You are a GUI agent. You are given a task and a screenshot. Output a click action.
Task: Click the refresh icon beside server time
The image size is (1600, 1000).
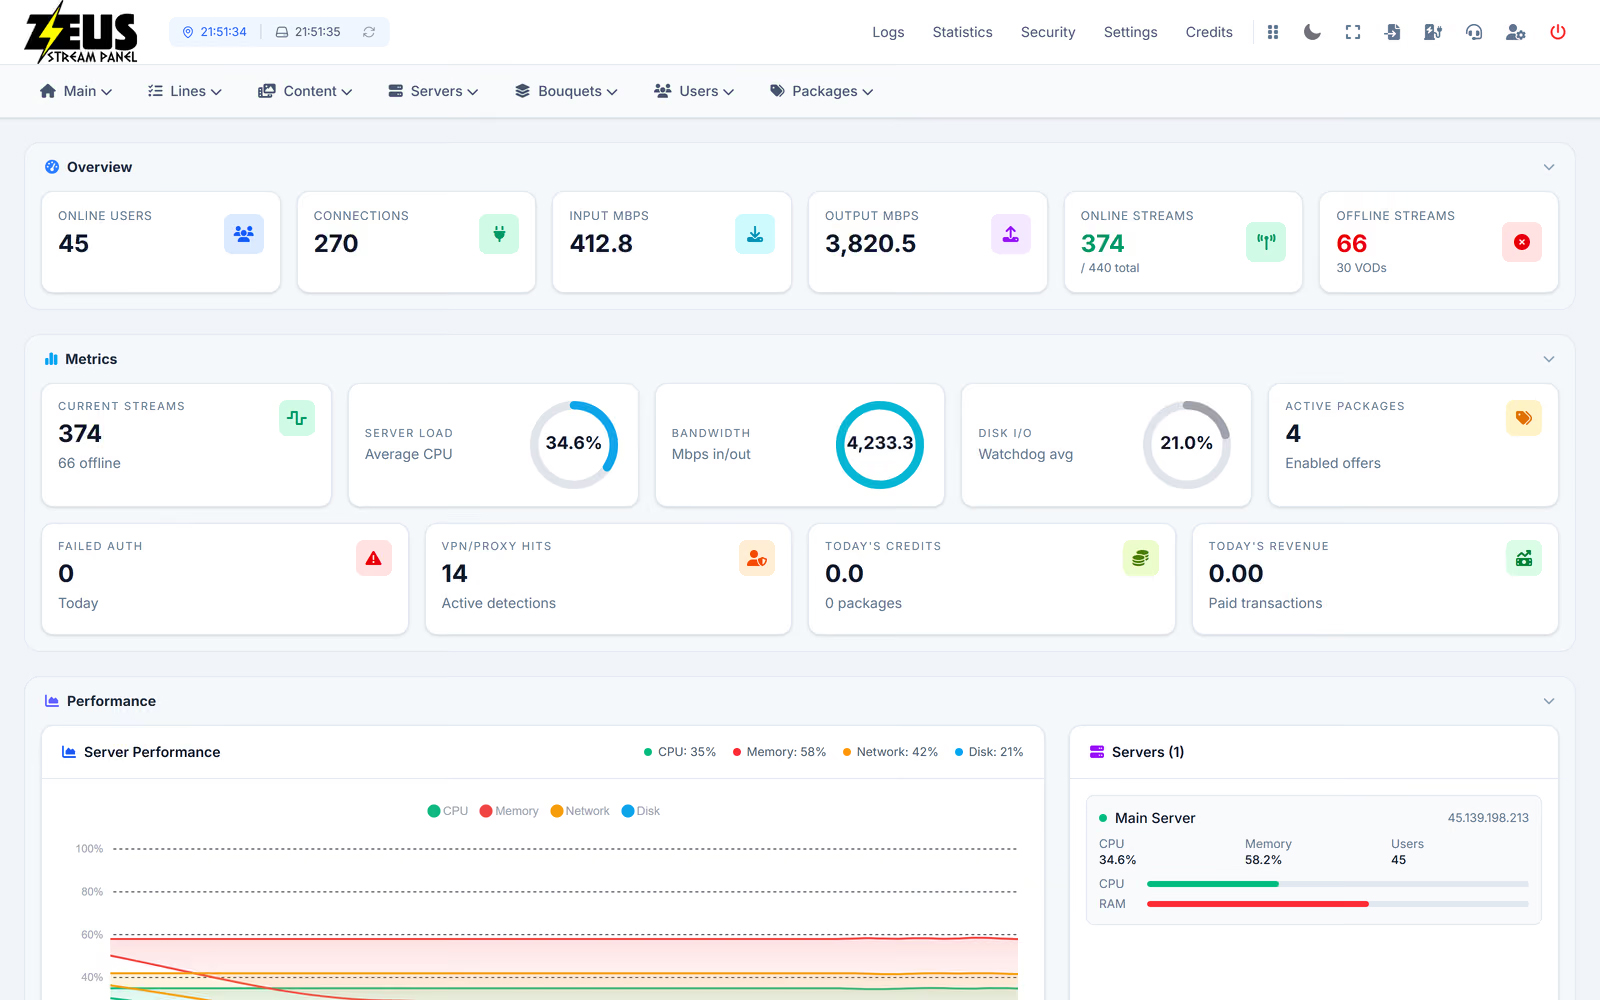pos(369,32)
